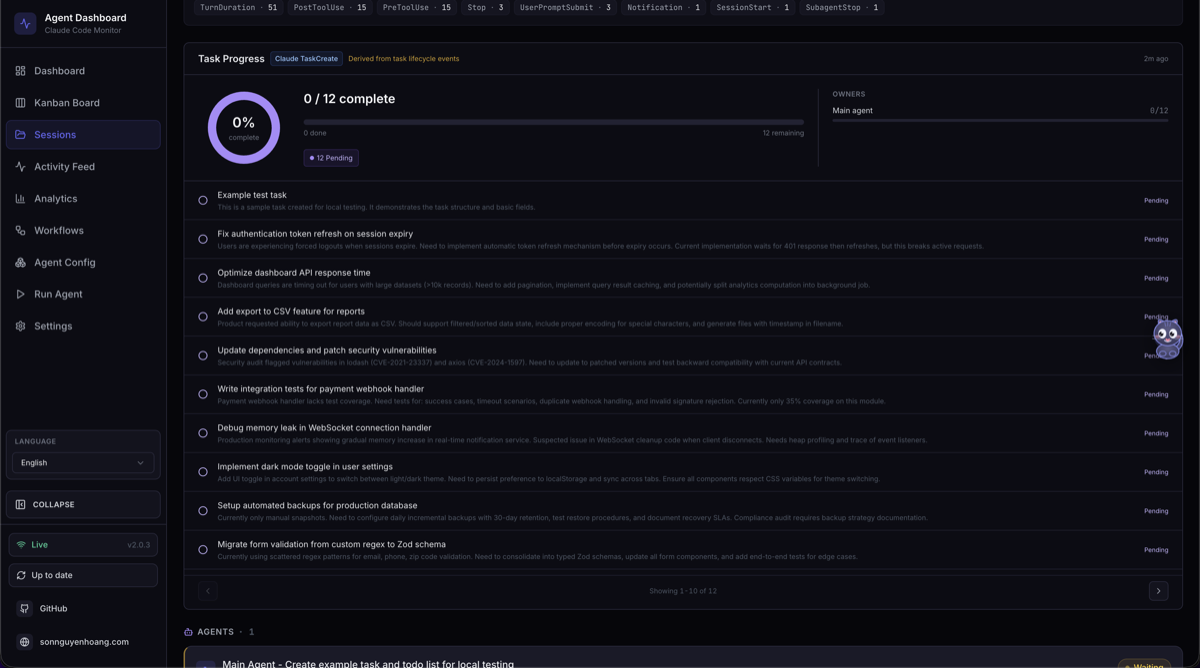Image resolution: width=1200 pixels, height=668 pixels.
Task: Toggle status circle for Debug memory leak task
Action: tap(203, 434)
